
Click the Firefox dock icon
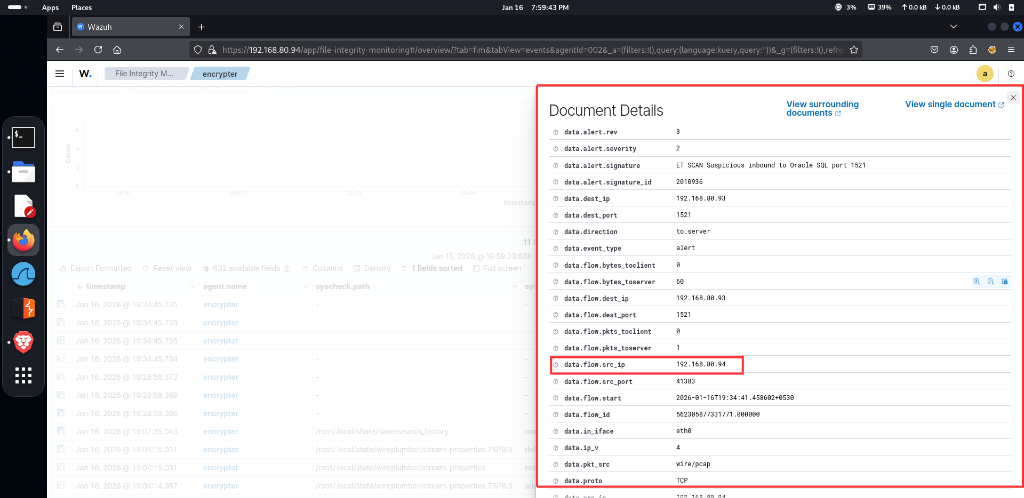tap(24, 240)
